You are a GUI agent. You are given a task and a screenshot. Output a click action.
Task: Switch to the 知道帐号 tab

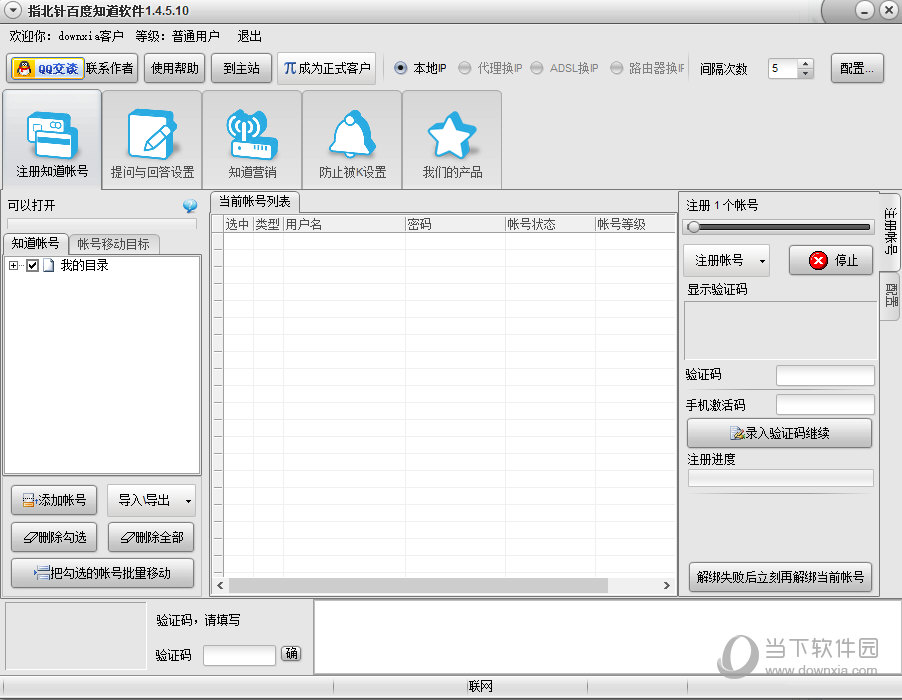[x=36, y=243]
